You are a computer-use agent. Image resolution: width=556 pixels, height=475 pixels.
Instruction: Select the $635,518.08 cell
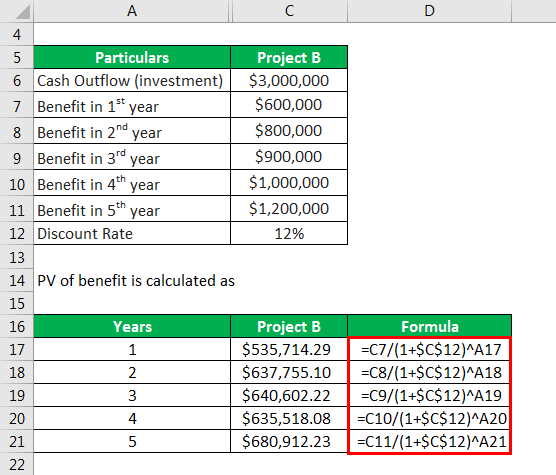point(289,418)
